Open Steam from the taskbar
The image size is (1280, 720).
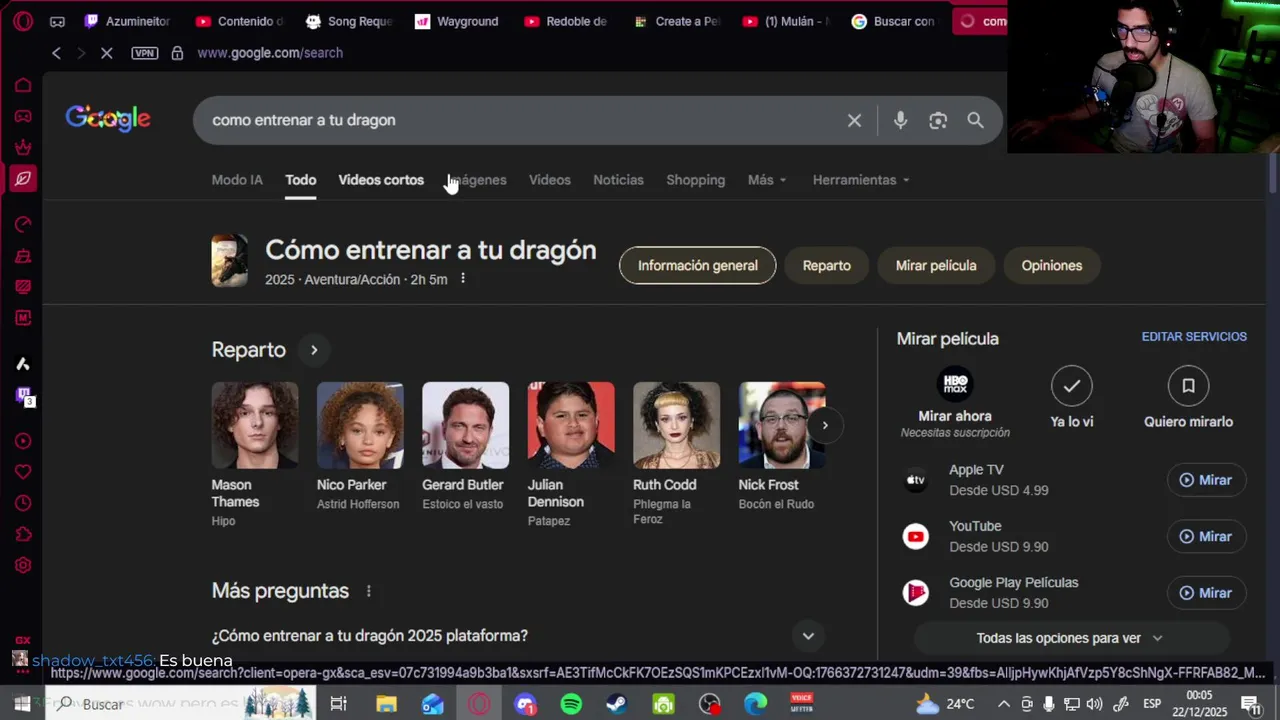coord(617,704)
